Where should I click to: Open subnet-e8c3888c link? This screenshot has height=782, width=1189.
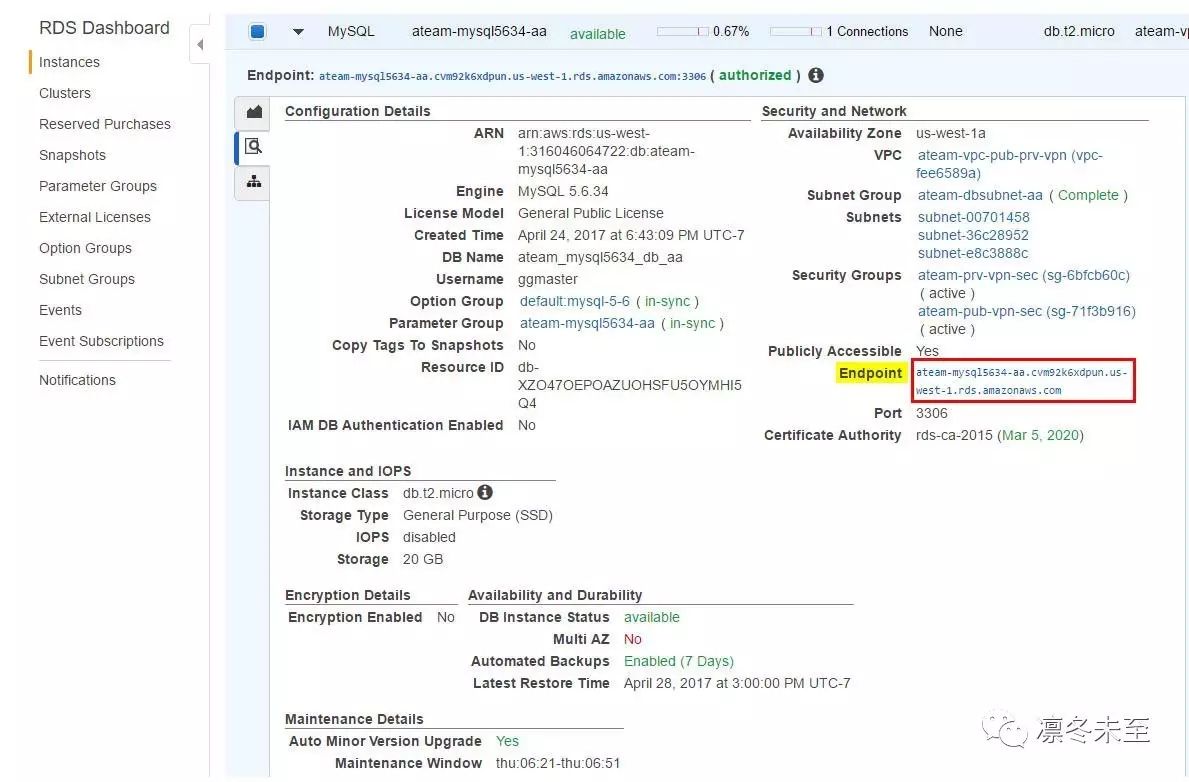(973, 253)
